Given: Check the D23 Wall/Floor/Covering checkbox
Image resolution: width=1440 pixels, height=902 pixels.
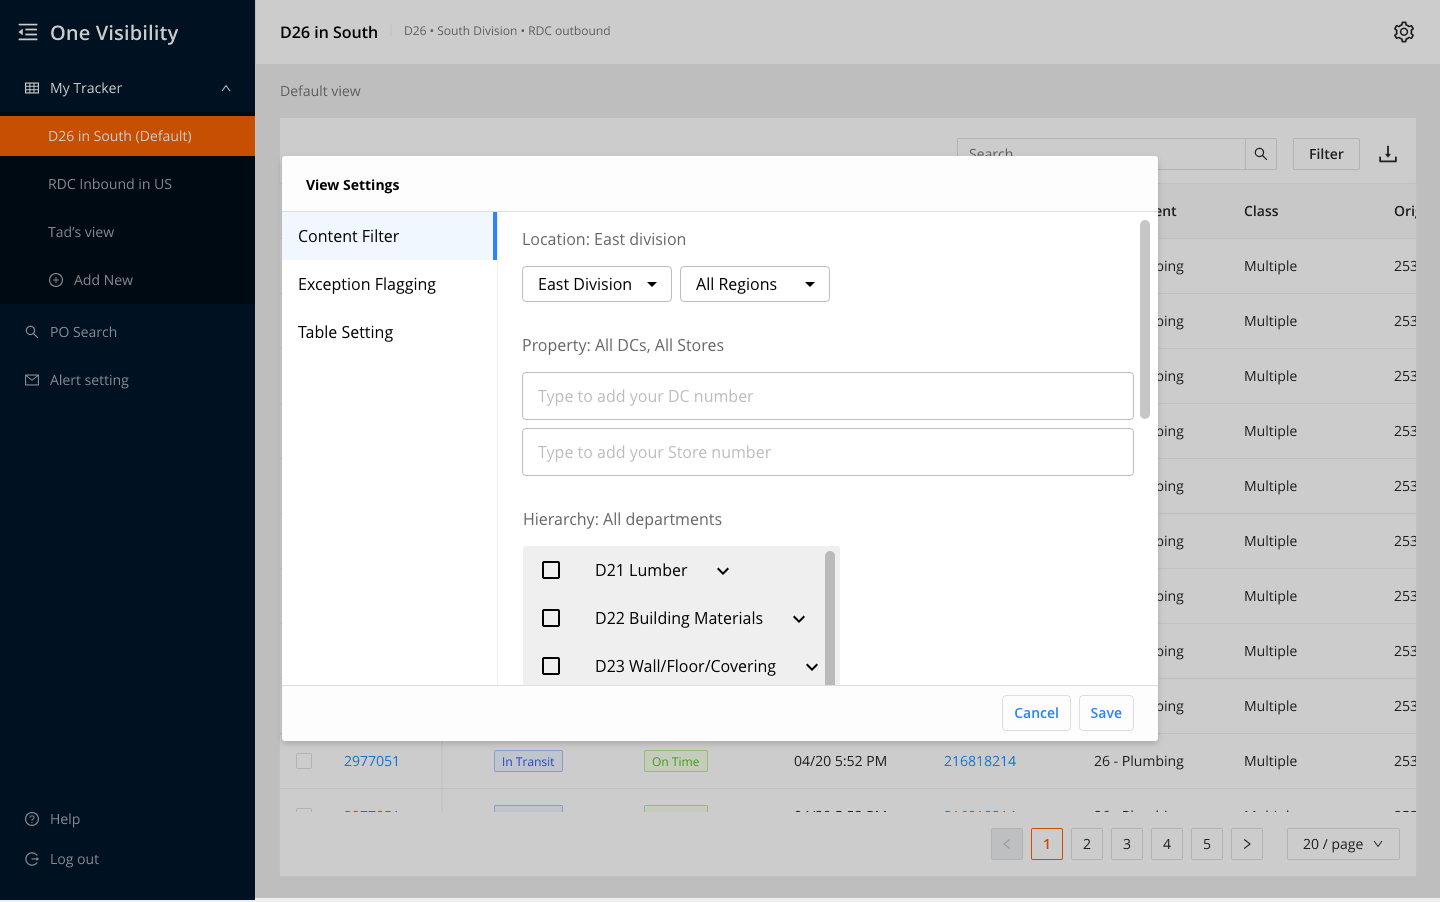Looking at the screenshot, I should click(551, 666).
